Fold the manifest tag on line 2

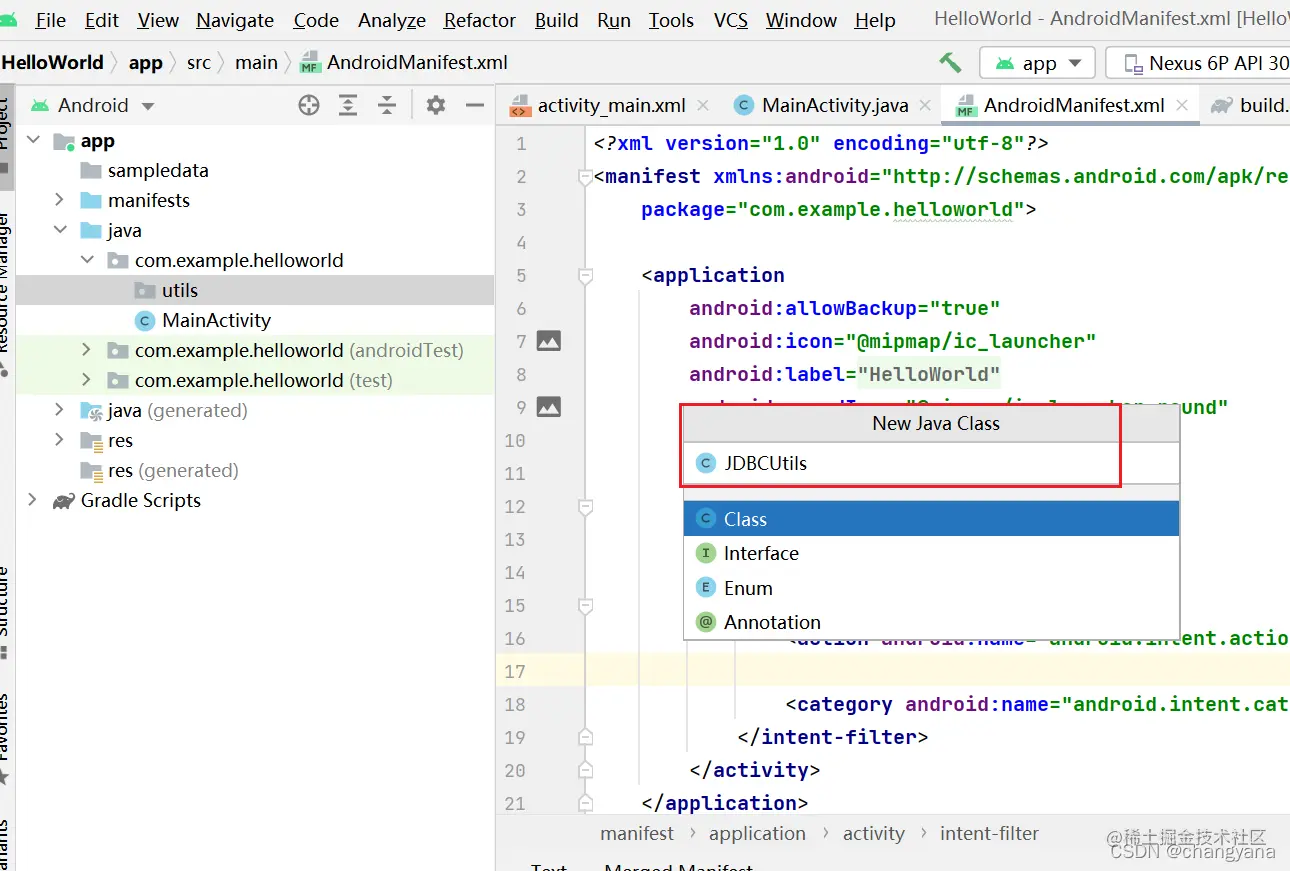pos(585,178)
